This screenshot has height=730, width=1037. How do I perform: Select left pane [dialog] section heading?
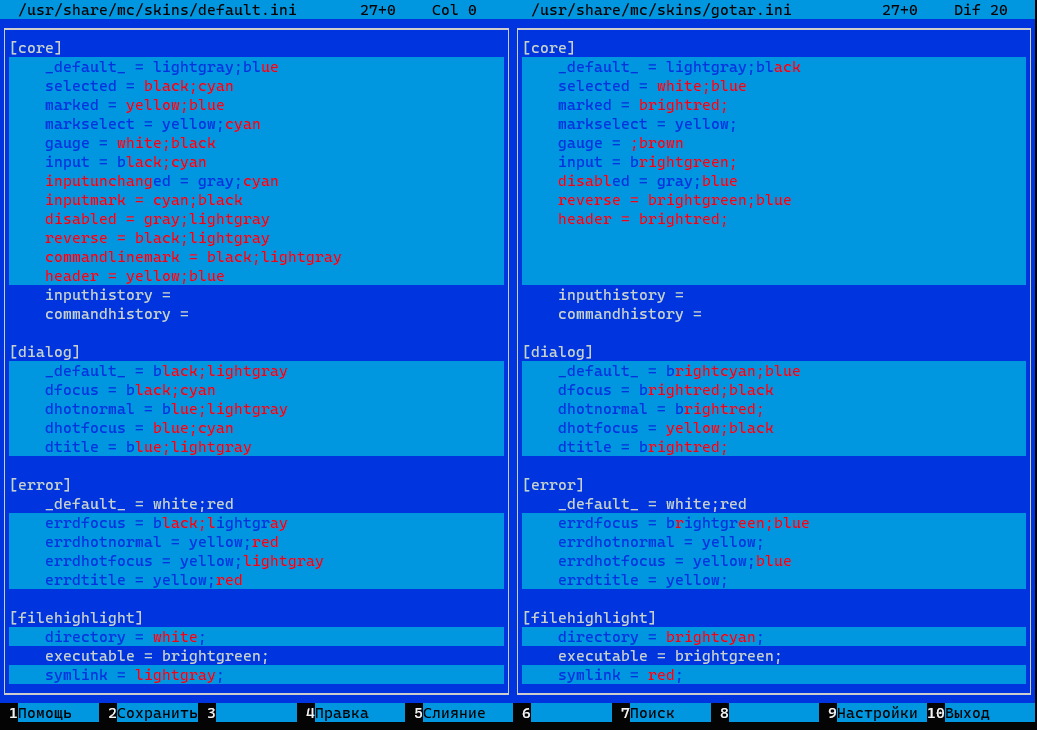pyautogui.click(x=45, y=352)
